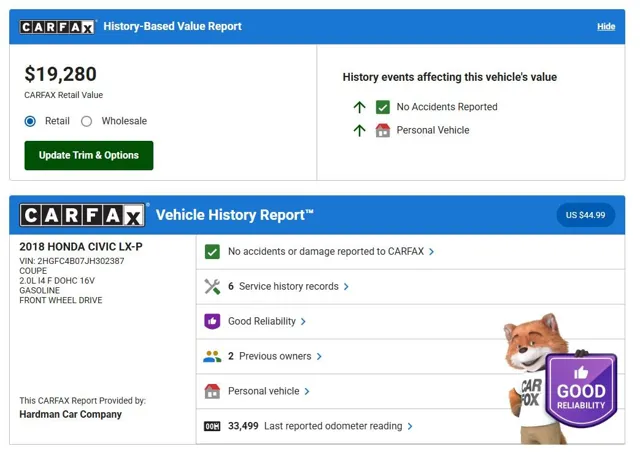Image resolution: width=640 pixels, height=452 pixels.
Task: Click the US $44.99 price button
Action: (x=585, y=215)
